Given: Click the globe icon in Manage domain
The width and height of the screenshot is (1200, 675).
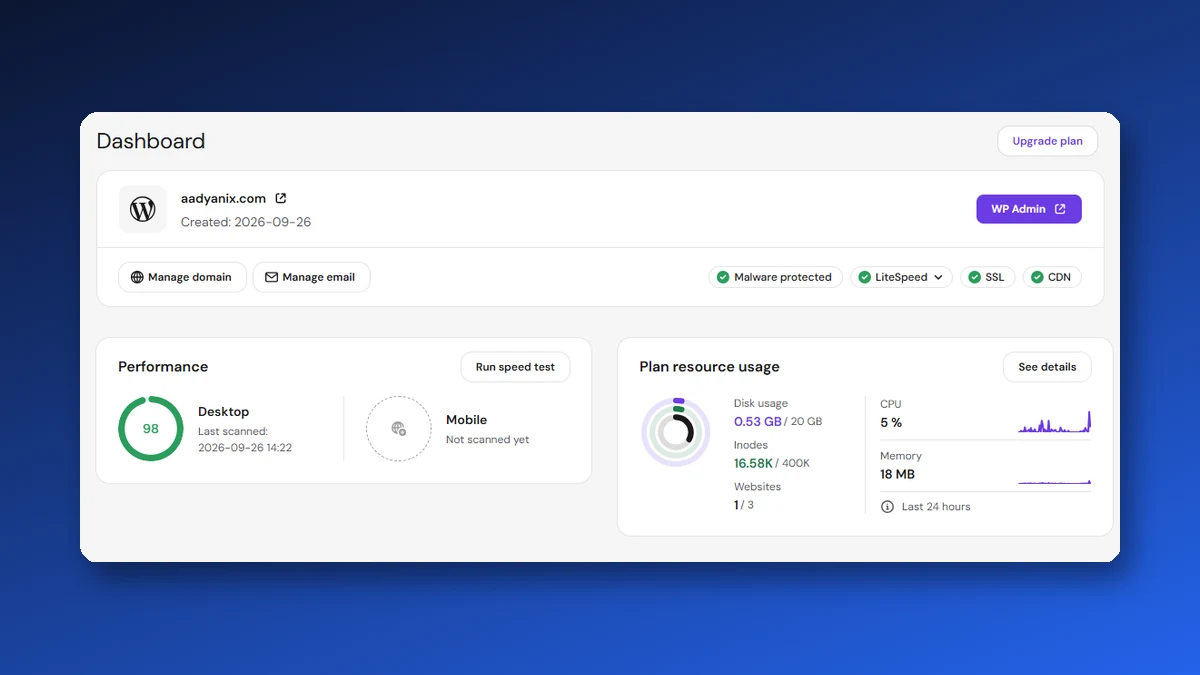Looking at the screenshot, I should (138, 277).
